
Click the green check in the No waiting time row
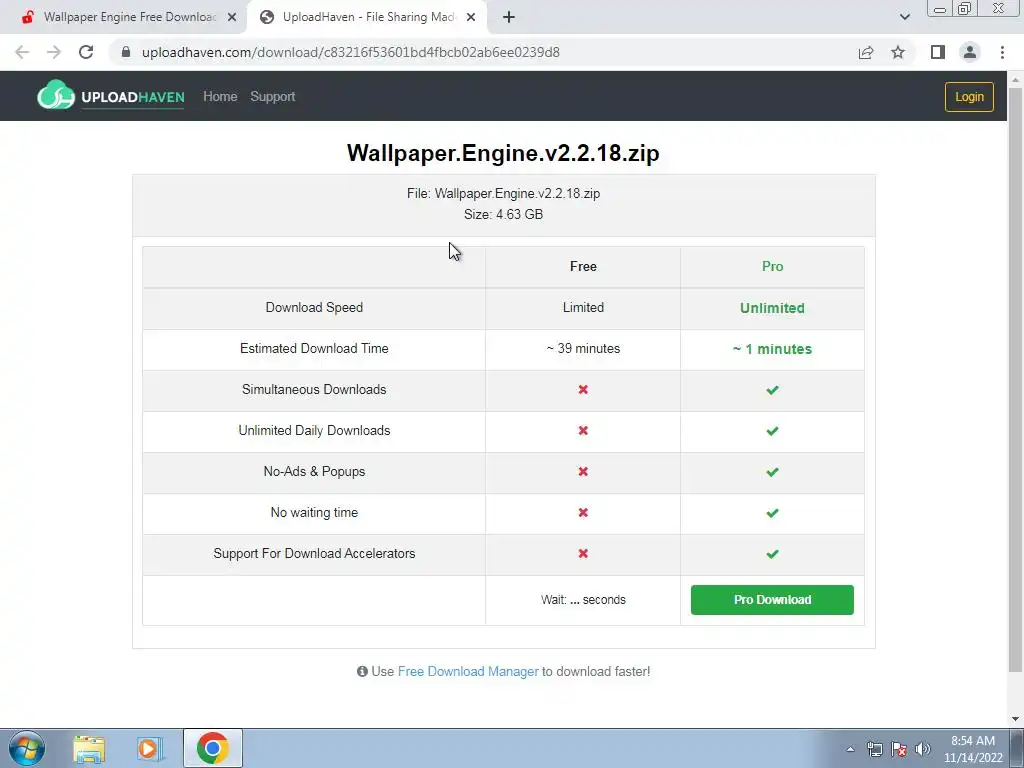(772, 513)
